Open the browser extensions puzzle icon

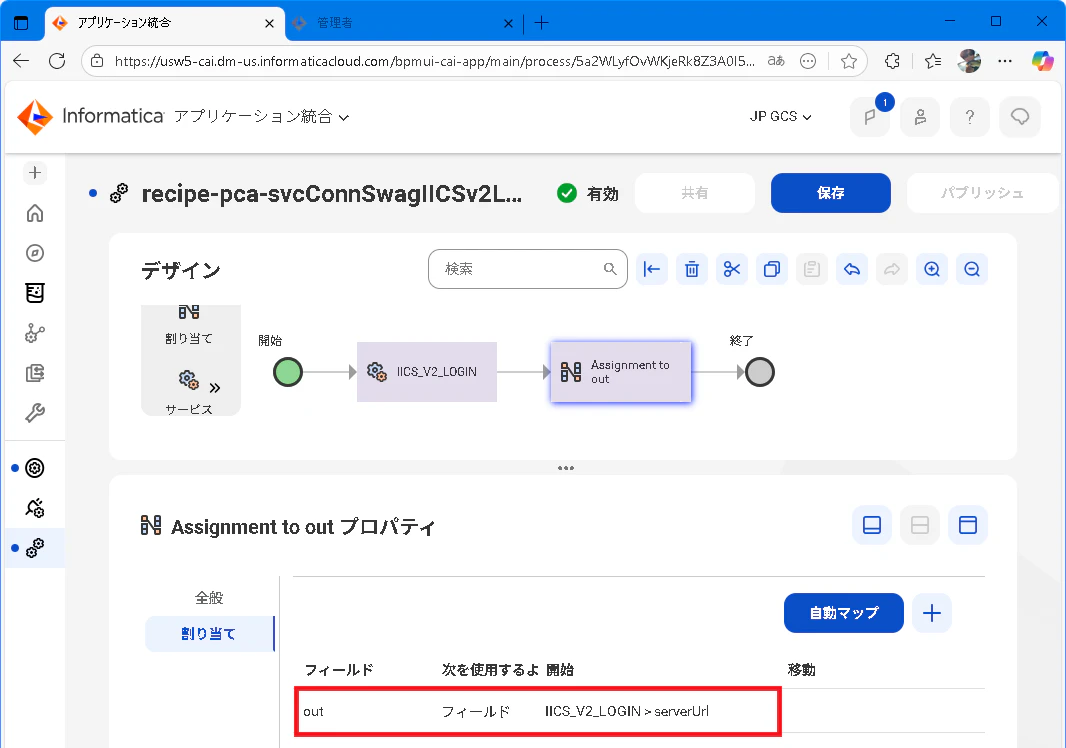[892, 61]
